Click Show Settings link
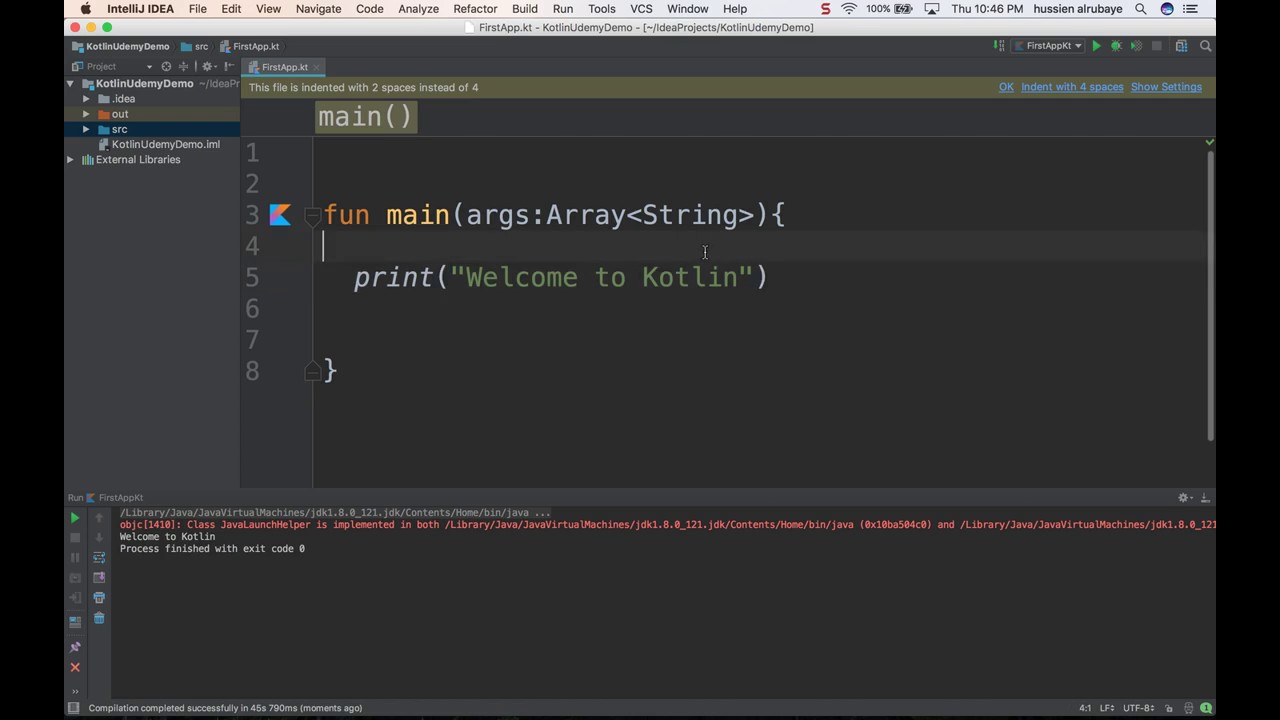Viewport: 1280px width, 720px height. pos(1166,87)
